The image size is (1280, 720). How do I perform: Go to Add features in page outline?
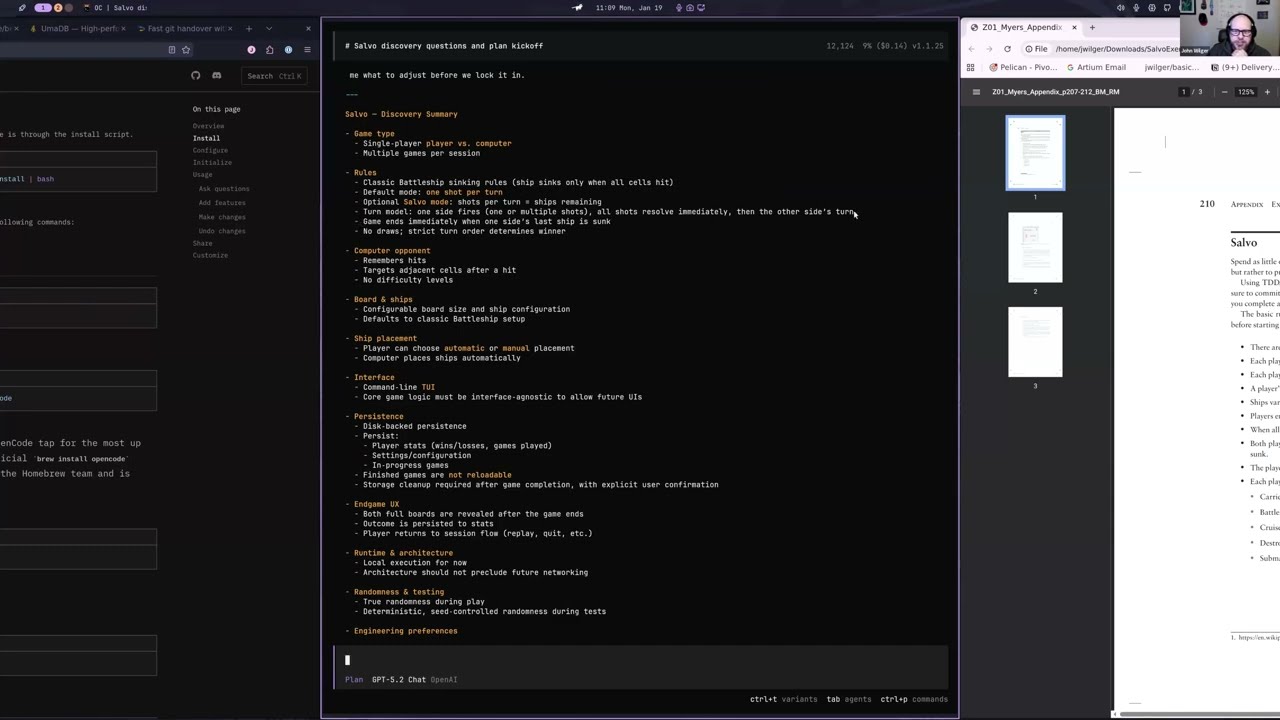pos(222,202)
